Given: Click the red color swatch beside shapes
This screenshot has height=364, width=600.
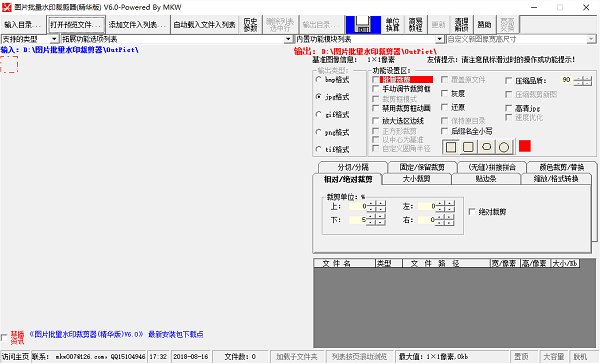Looking at the screenshot, I should 525,146.
